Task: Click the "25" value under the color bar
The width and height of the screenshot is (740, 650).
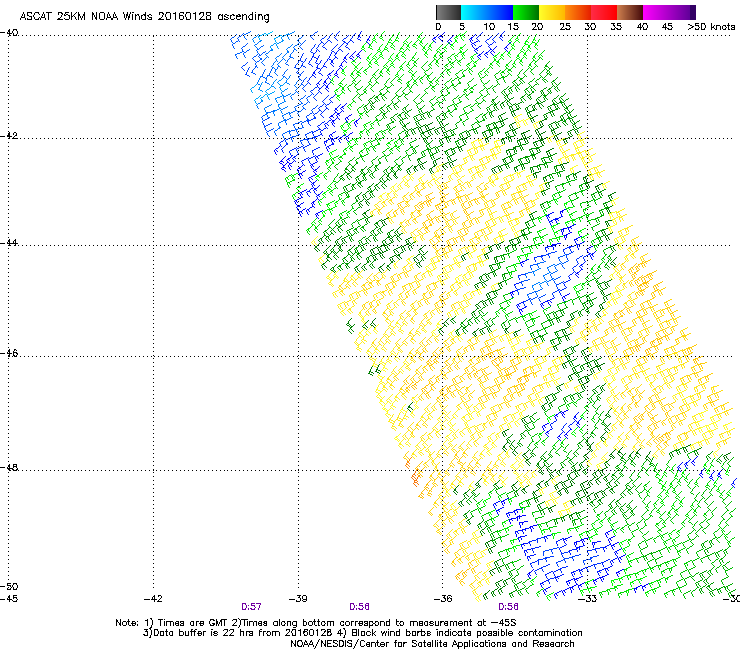Action: (x=565, y=27)
